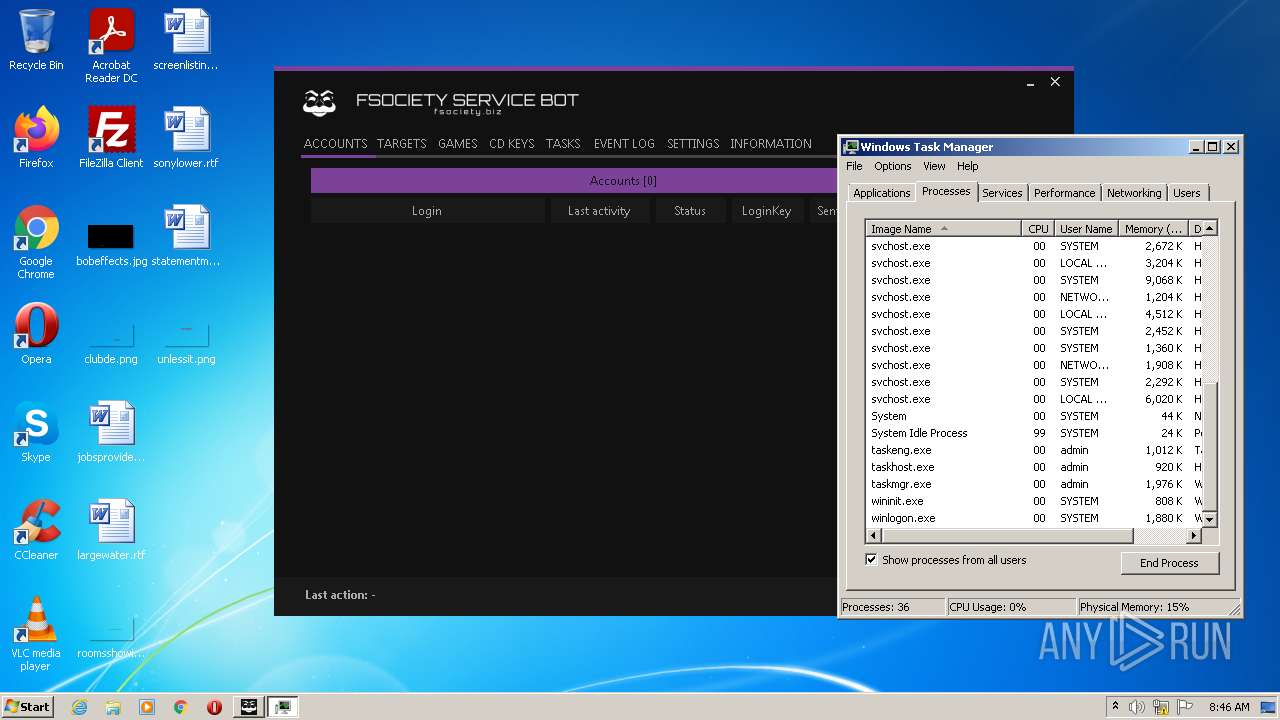Launch Skype desktop shortcut
Viewport: 1280px width, 720px height.
pos(36,432)
